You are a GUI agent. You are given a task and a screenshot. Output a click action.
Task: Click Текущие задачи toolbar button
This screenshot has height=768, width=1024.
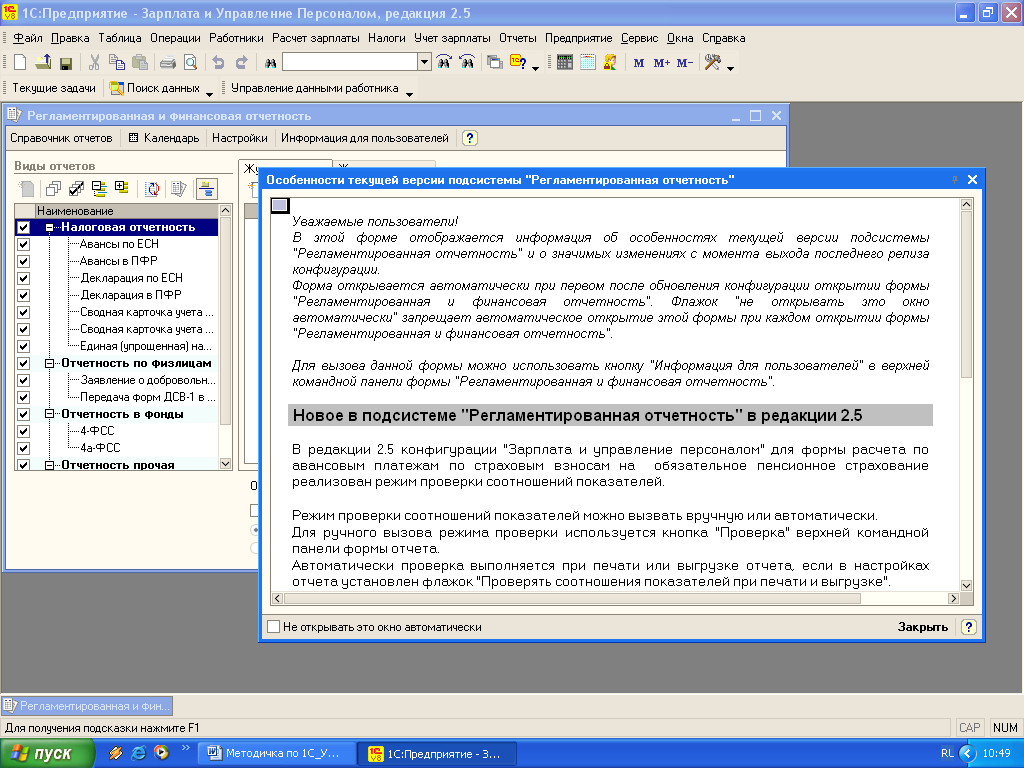pyautogui.click(x=54, y=88)
